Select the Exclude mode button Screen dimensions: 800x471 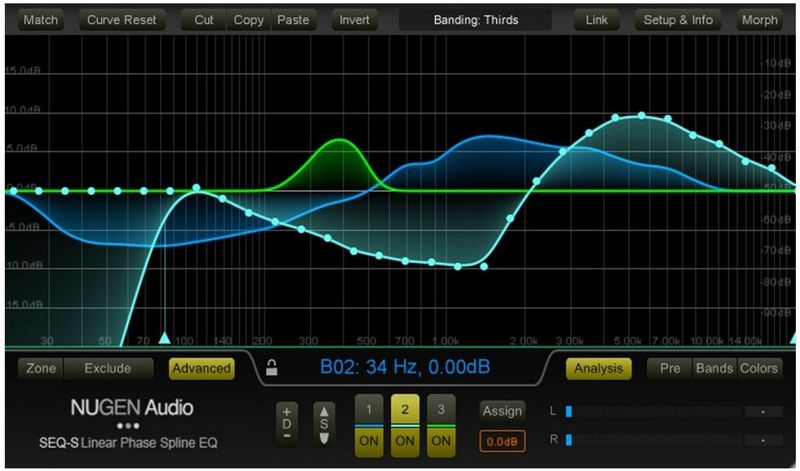108,368
